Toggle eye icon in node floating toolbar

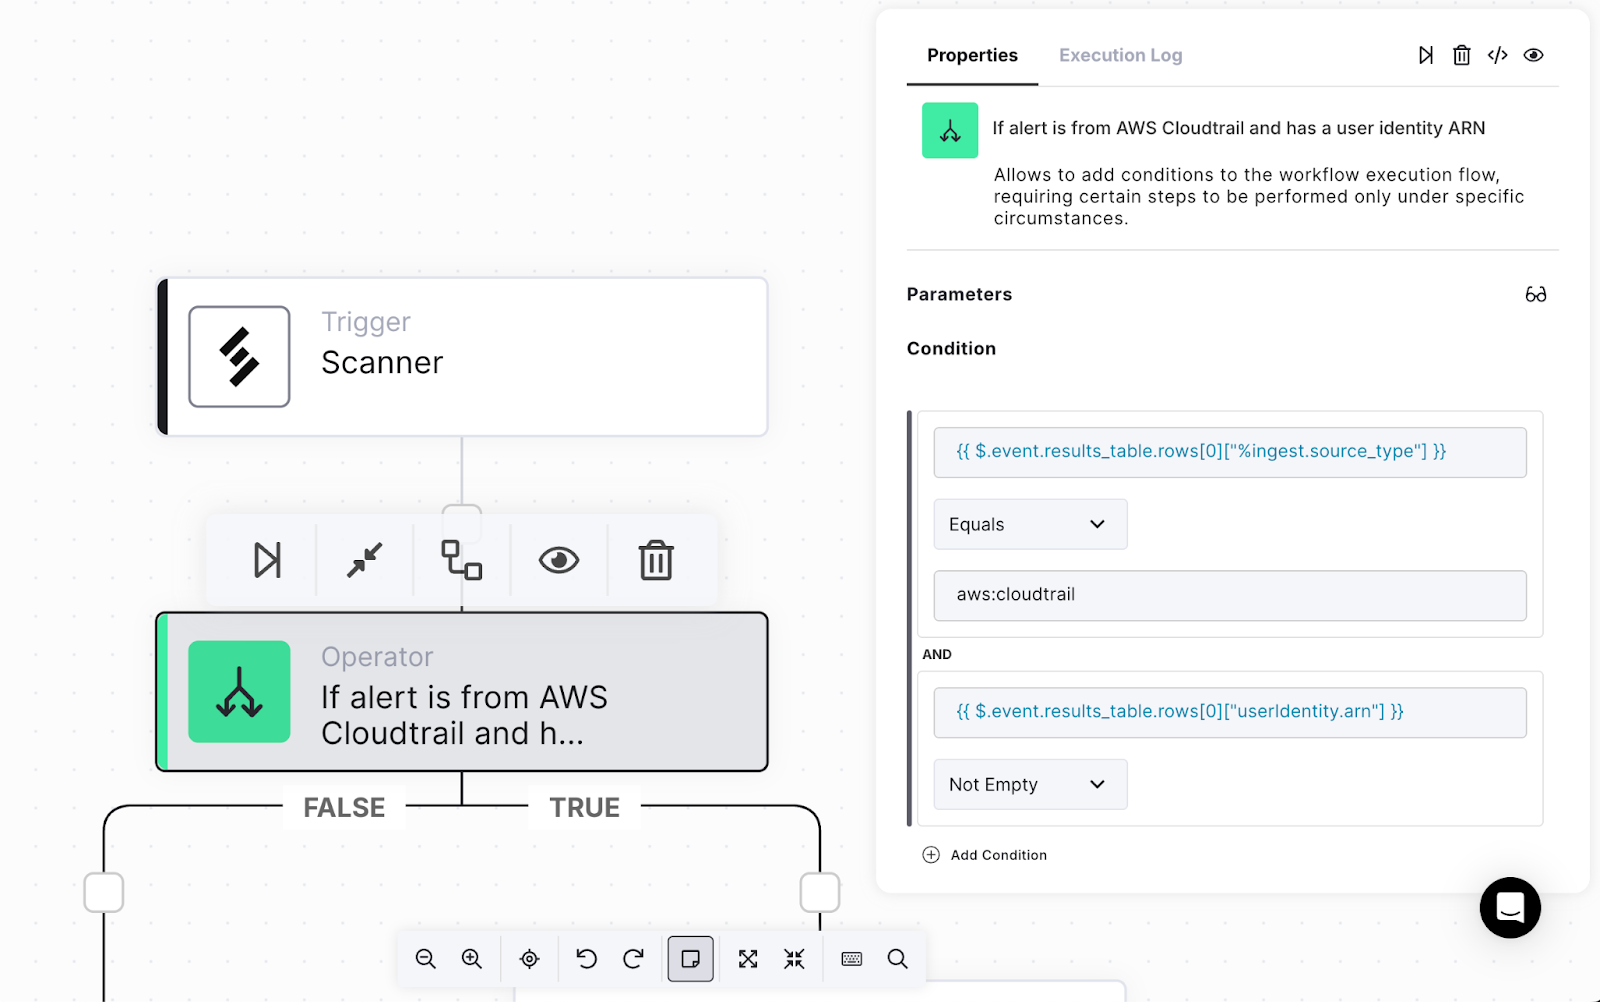[559, 560]
